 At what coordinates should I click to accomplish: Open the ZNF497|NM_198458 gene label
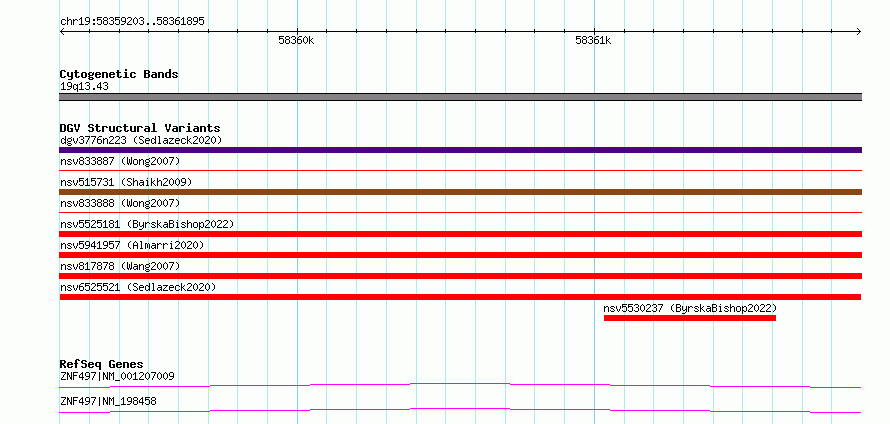[x=108, y=401]
